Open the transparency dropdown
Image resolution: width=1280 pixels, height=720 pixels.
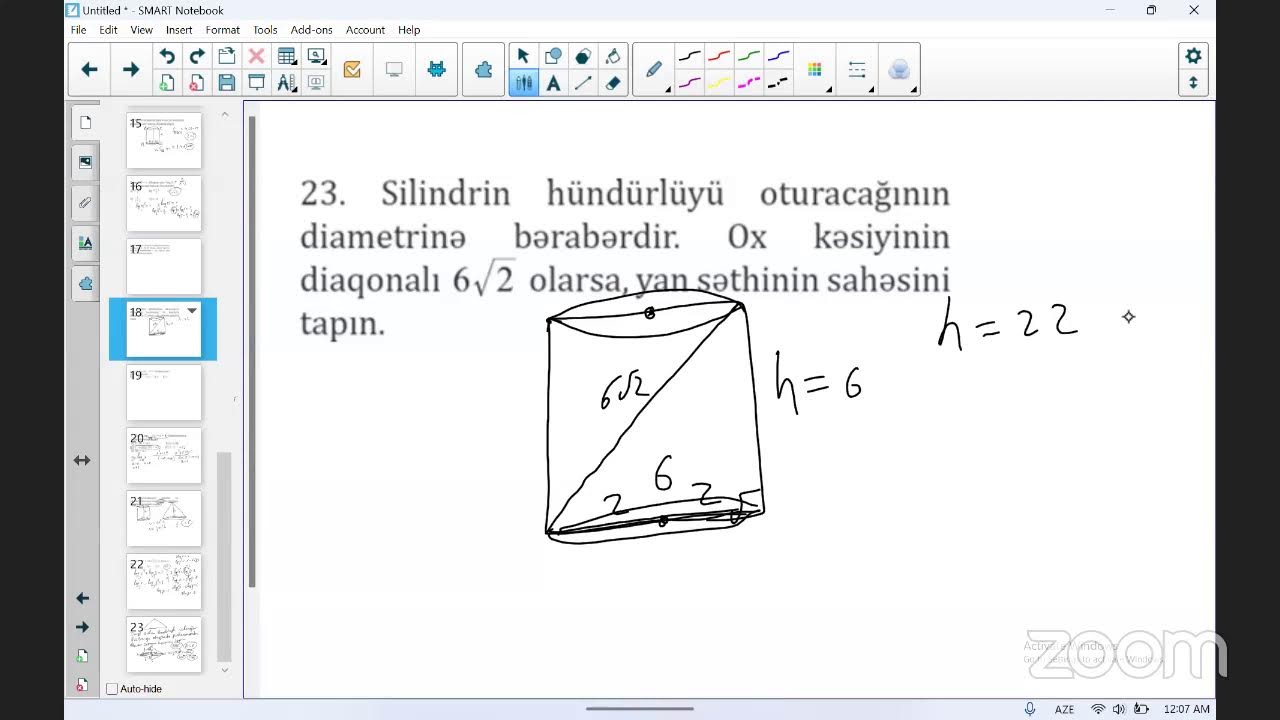click(x=899, y=70)
